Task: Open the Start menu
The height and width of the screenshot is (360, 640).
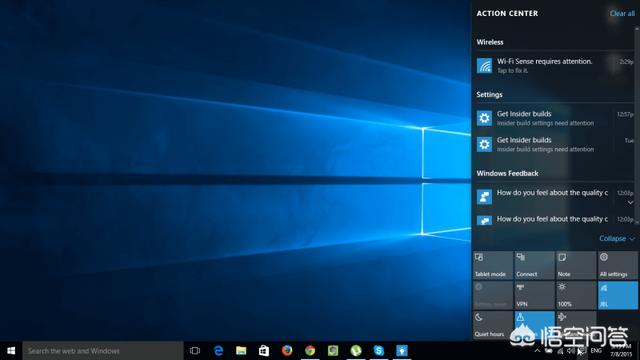Action: tap(11, 351)
